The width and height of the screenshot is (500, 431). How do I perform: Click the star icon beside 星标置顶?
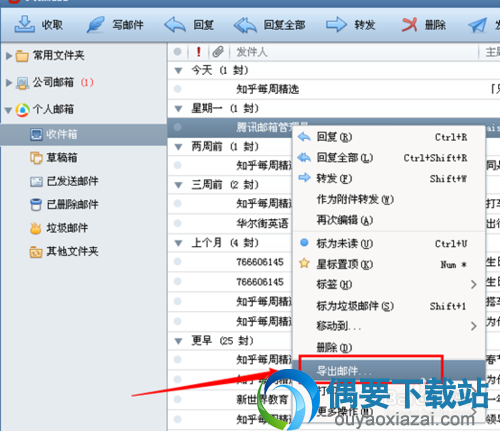tap(304, 263)
